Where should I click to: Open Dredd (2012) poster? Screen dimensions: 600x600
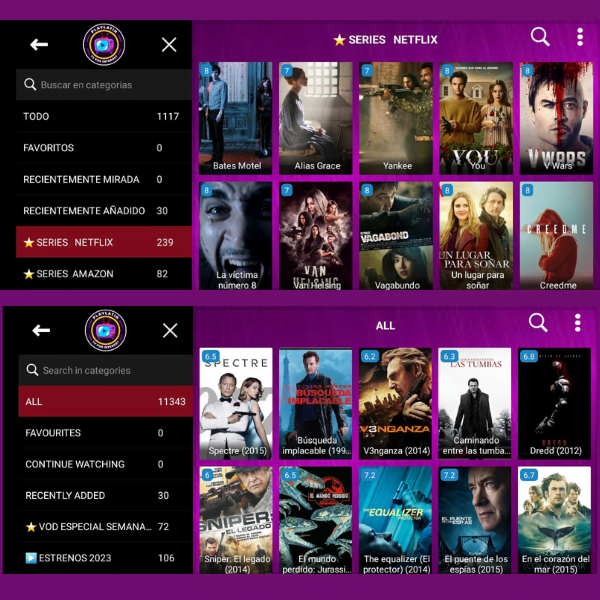pyautogui.click(x=554, y=404)
